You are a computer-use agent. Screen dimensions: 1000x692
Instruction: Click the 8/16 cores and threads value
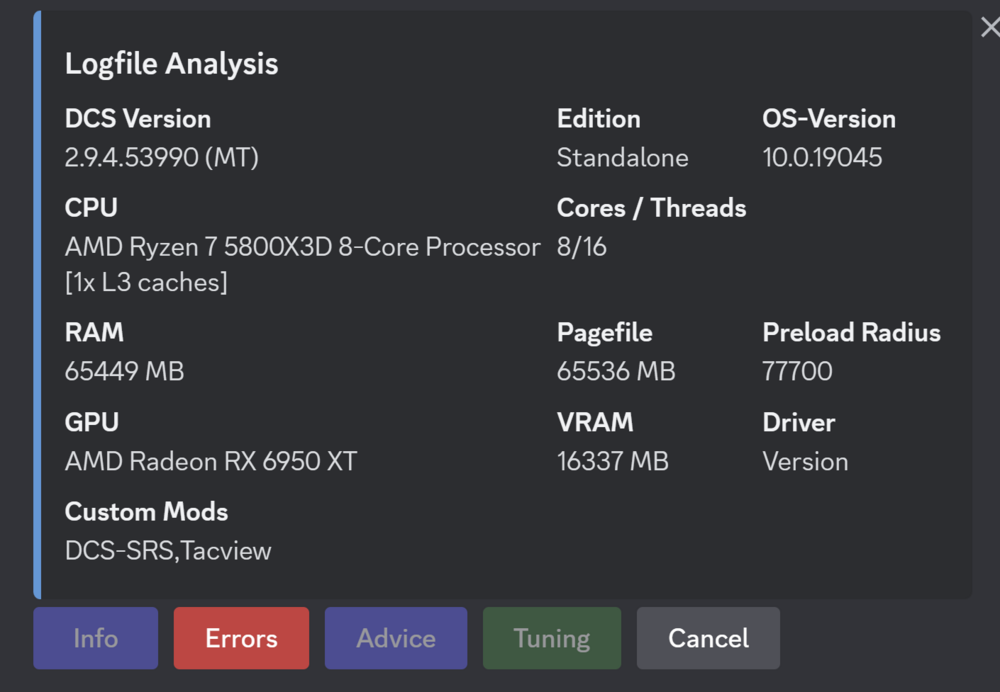tap(581, 247)
